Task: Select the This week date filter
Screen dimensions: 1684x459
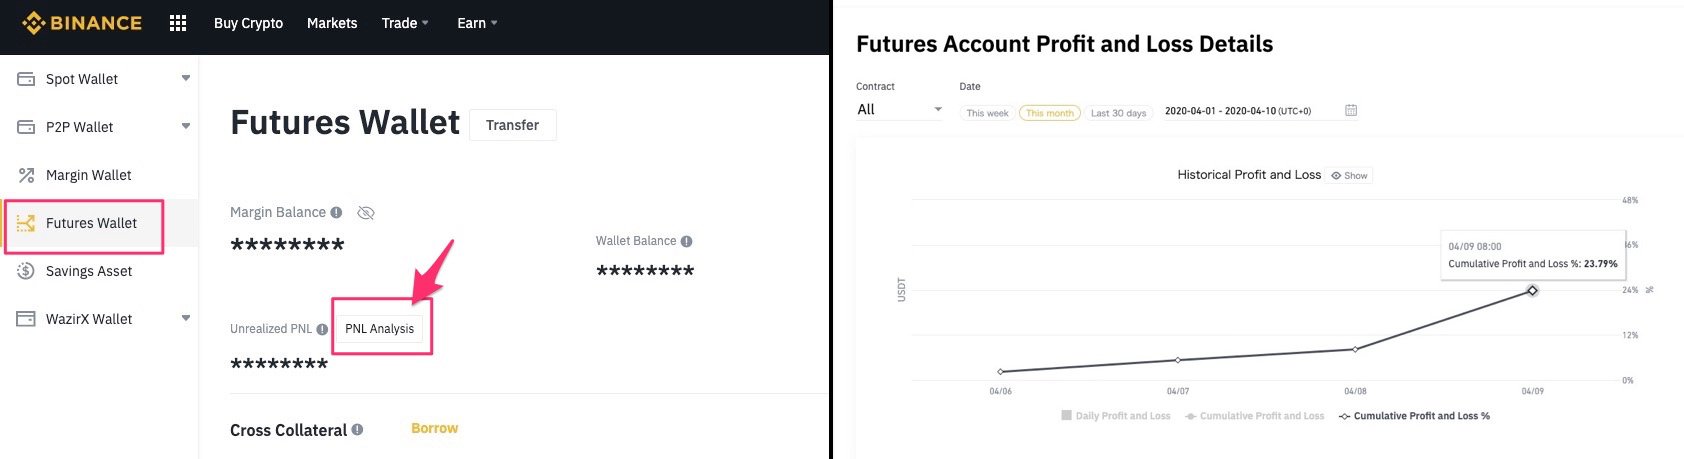Action: tap(987, 113)
